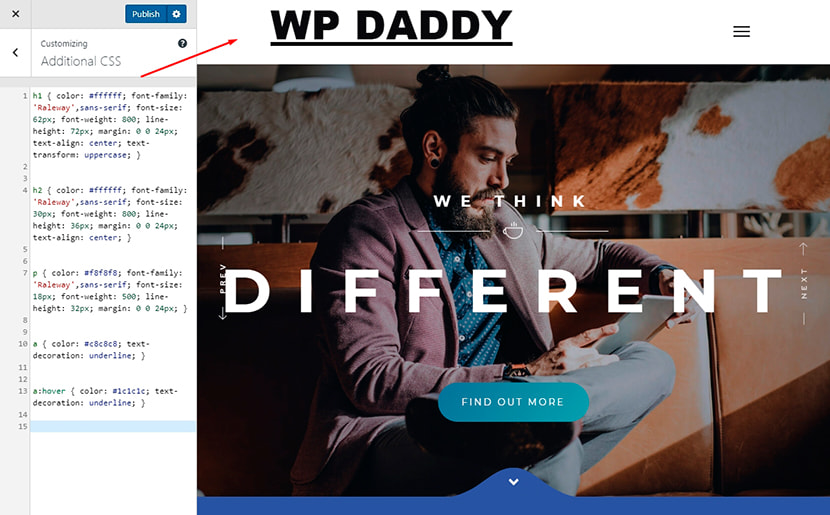
Task: Click the scroll-down chevron at the bottom of the hero
Action: coord(513,482)
